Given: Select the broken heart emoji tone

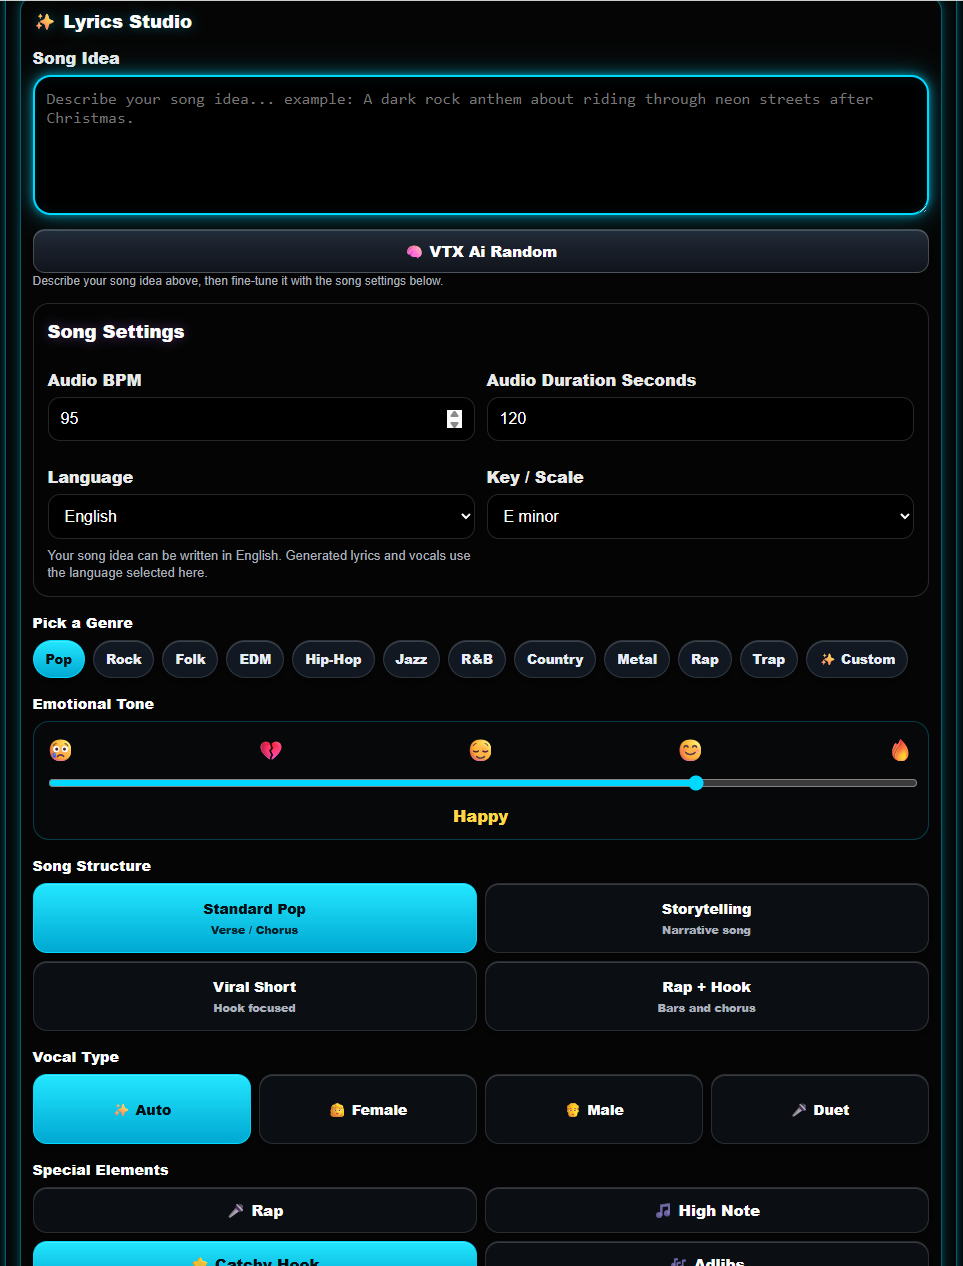Looking at the screenshot, I should pos(271,750).
